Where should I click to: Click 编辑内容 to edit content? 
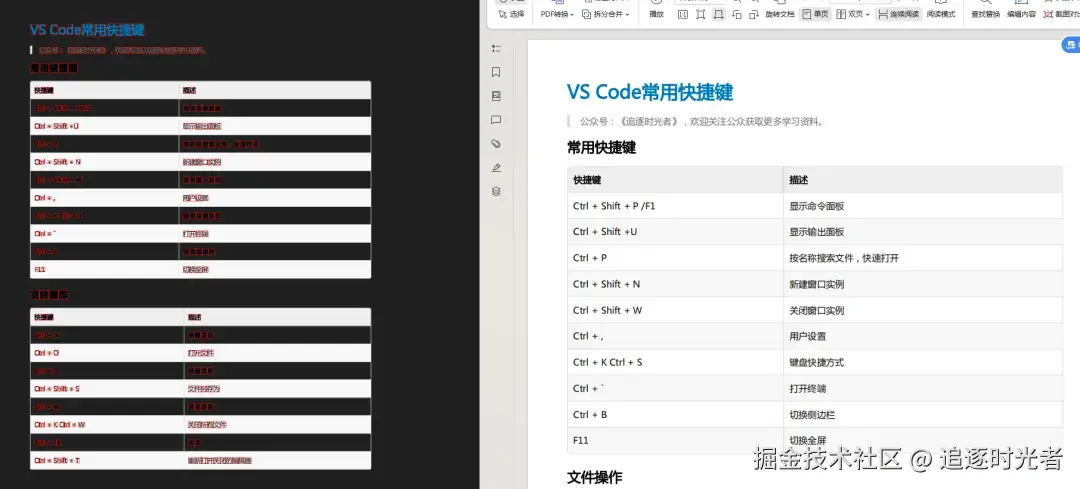coord(1021,14)
